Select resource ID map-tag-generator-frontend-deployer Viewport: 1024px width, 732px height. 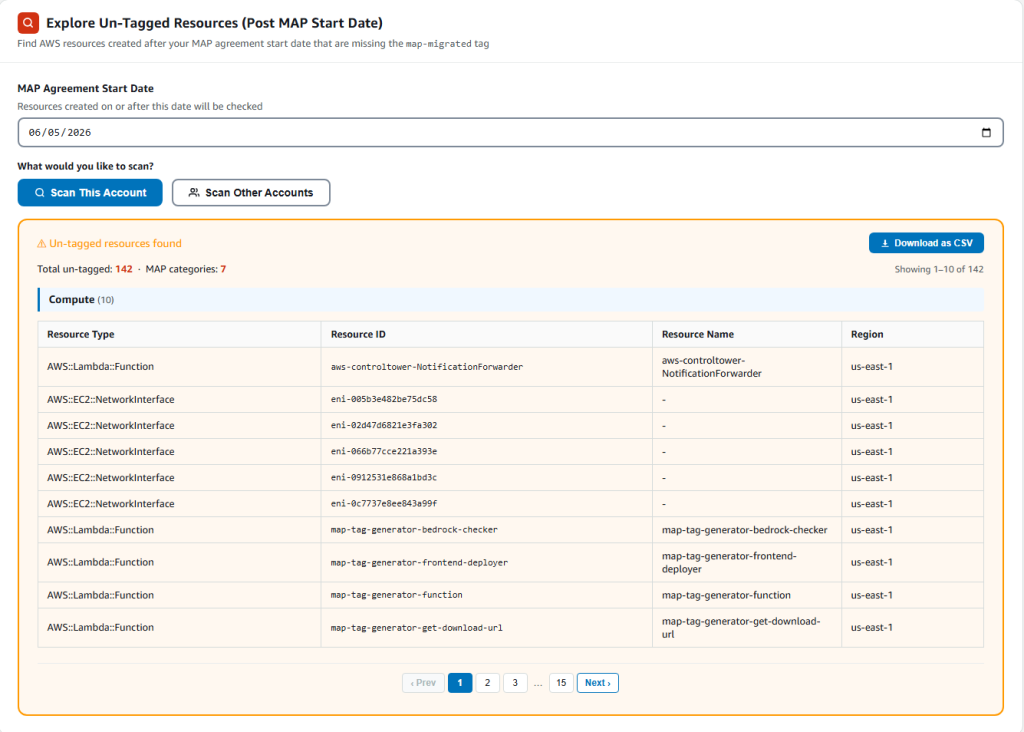(419, 562)
